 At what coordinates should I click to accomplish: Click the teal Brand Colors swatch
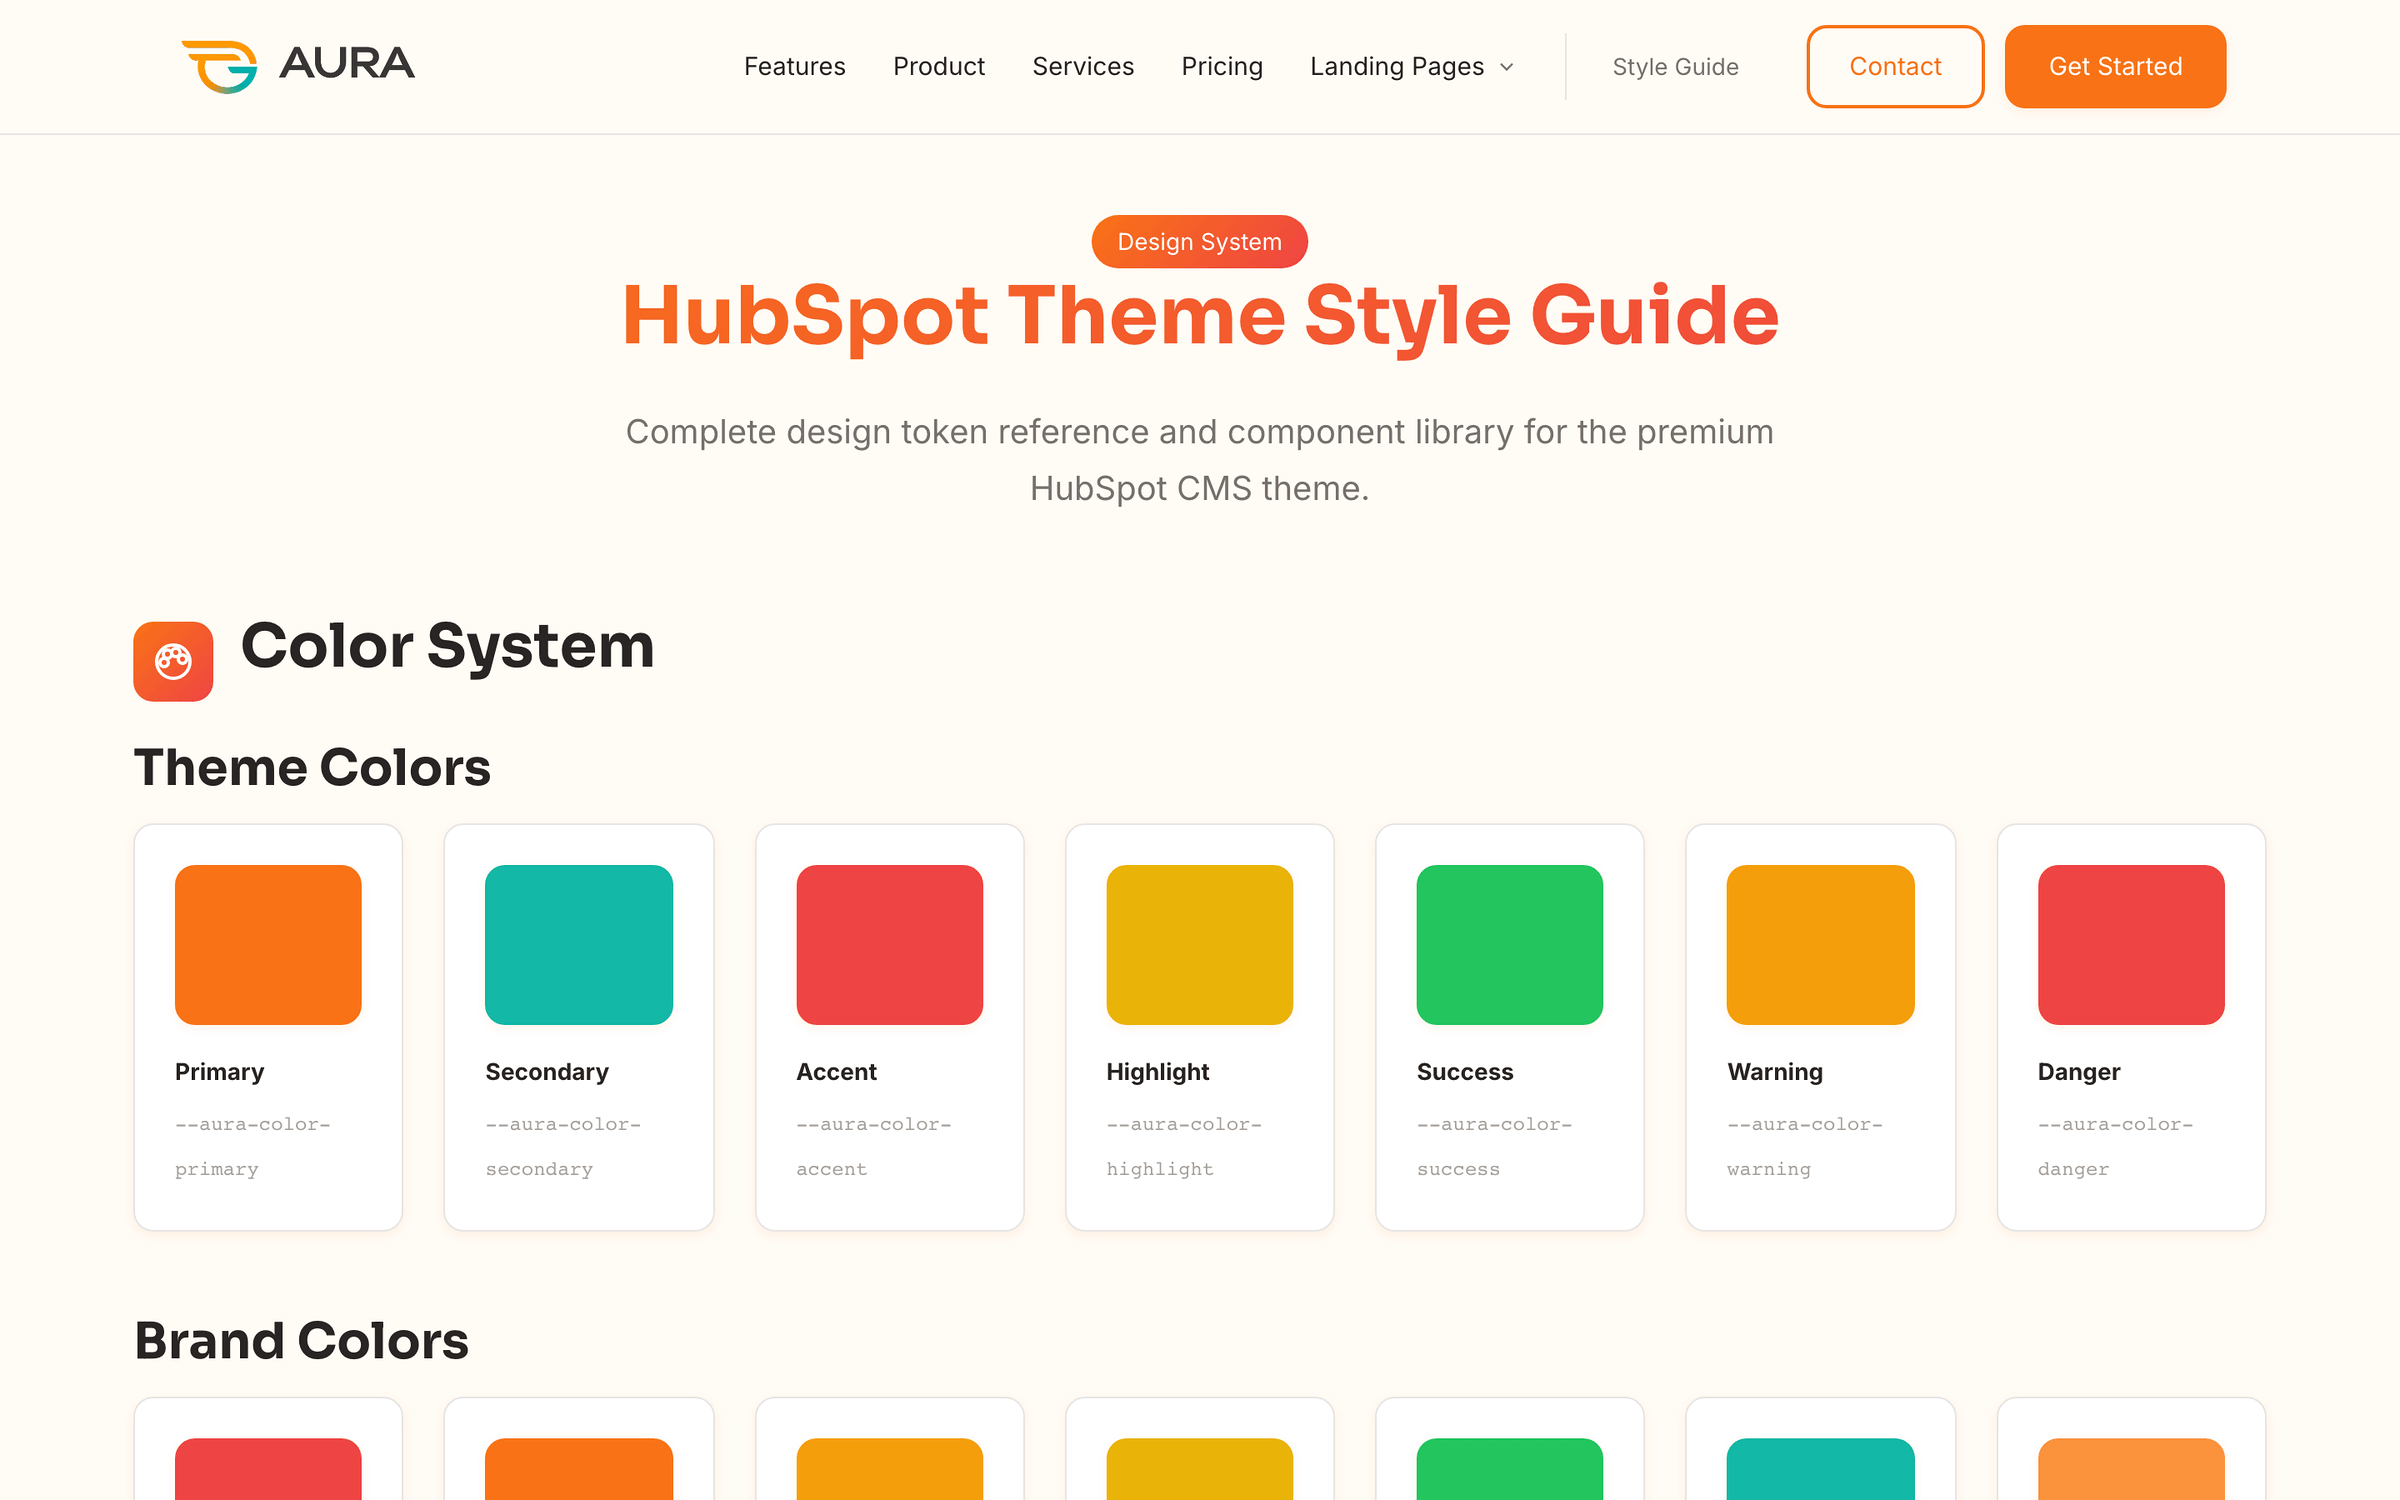[1820, 1469]
